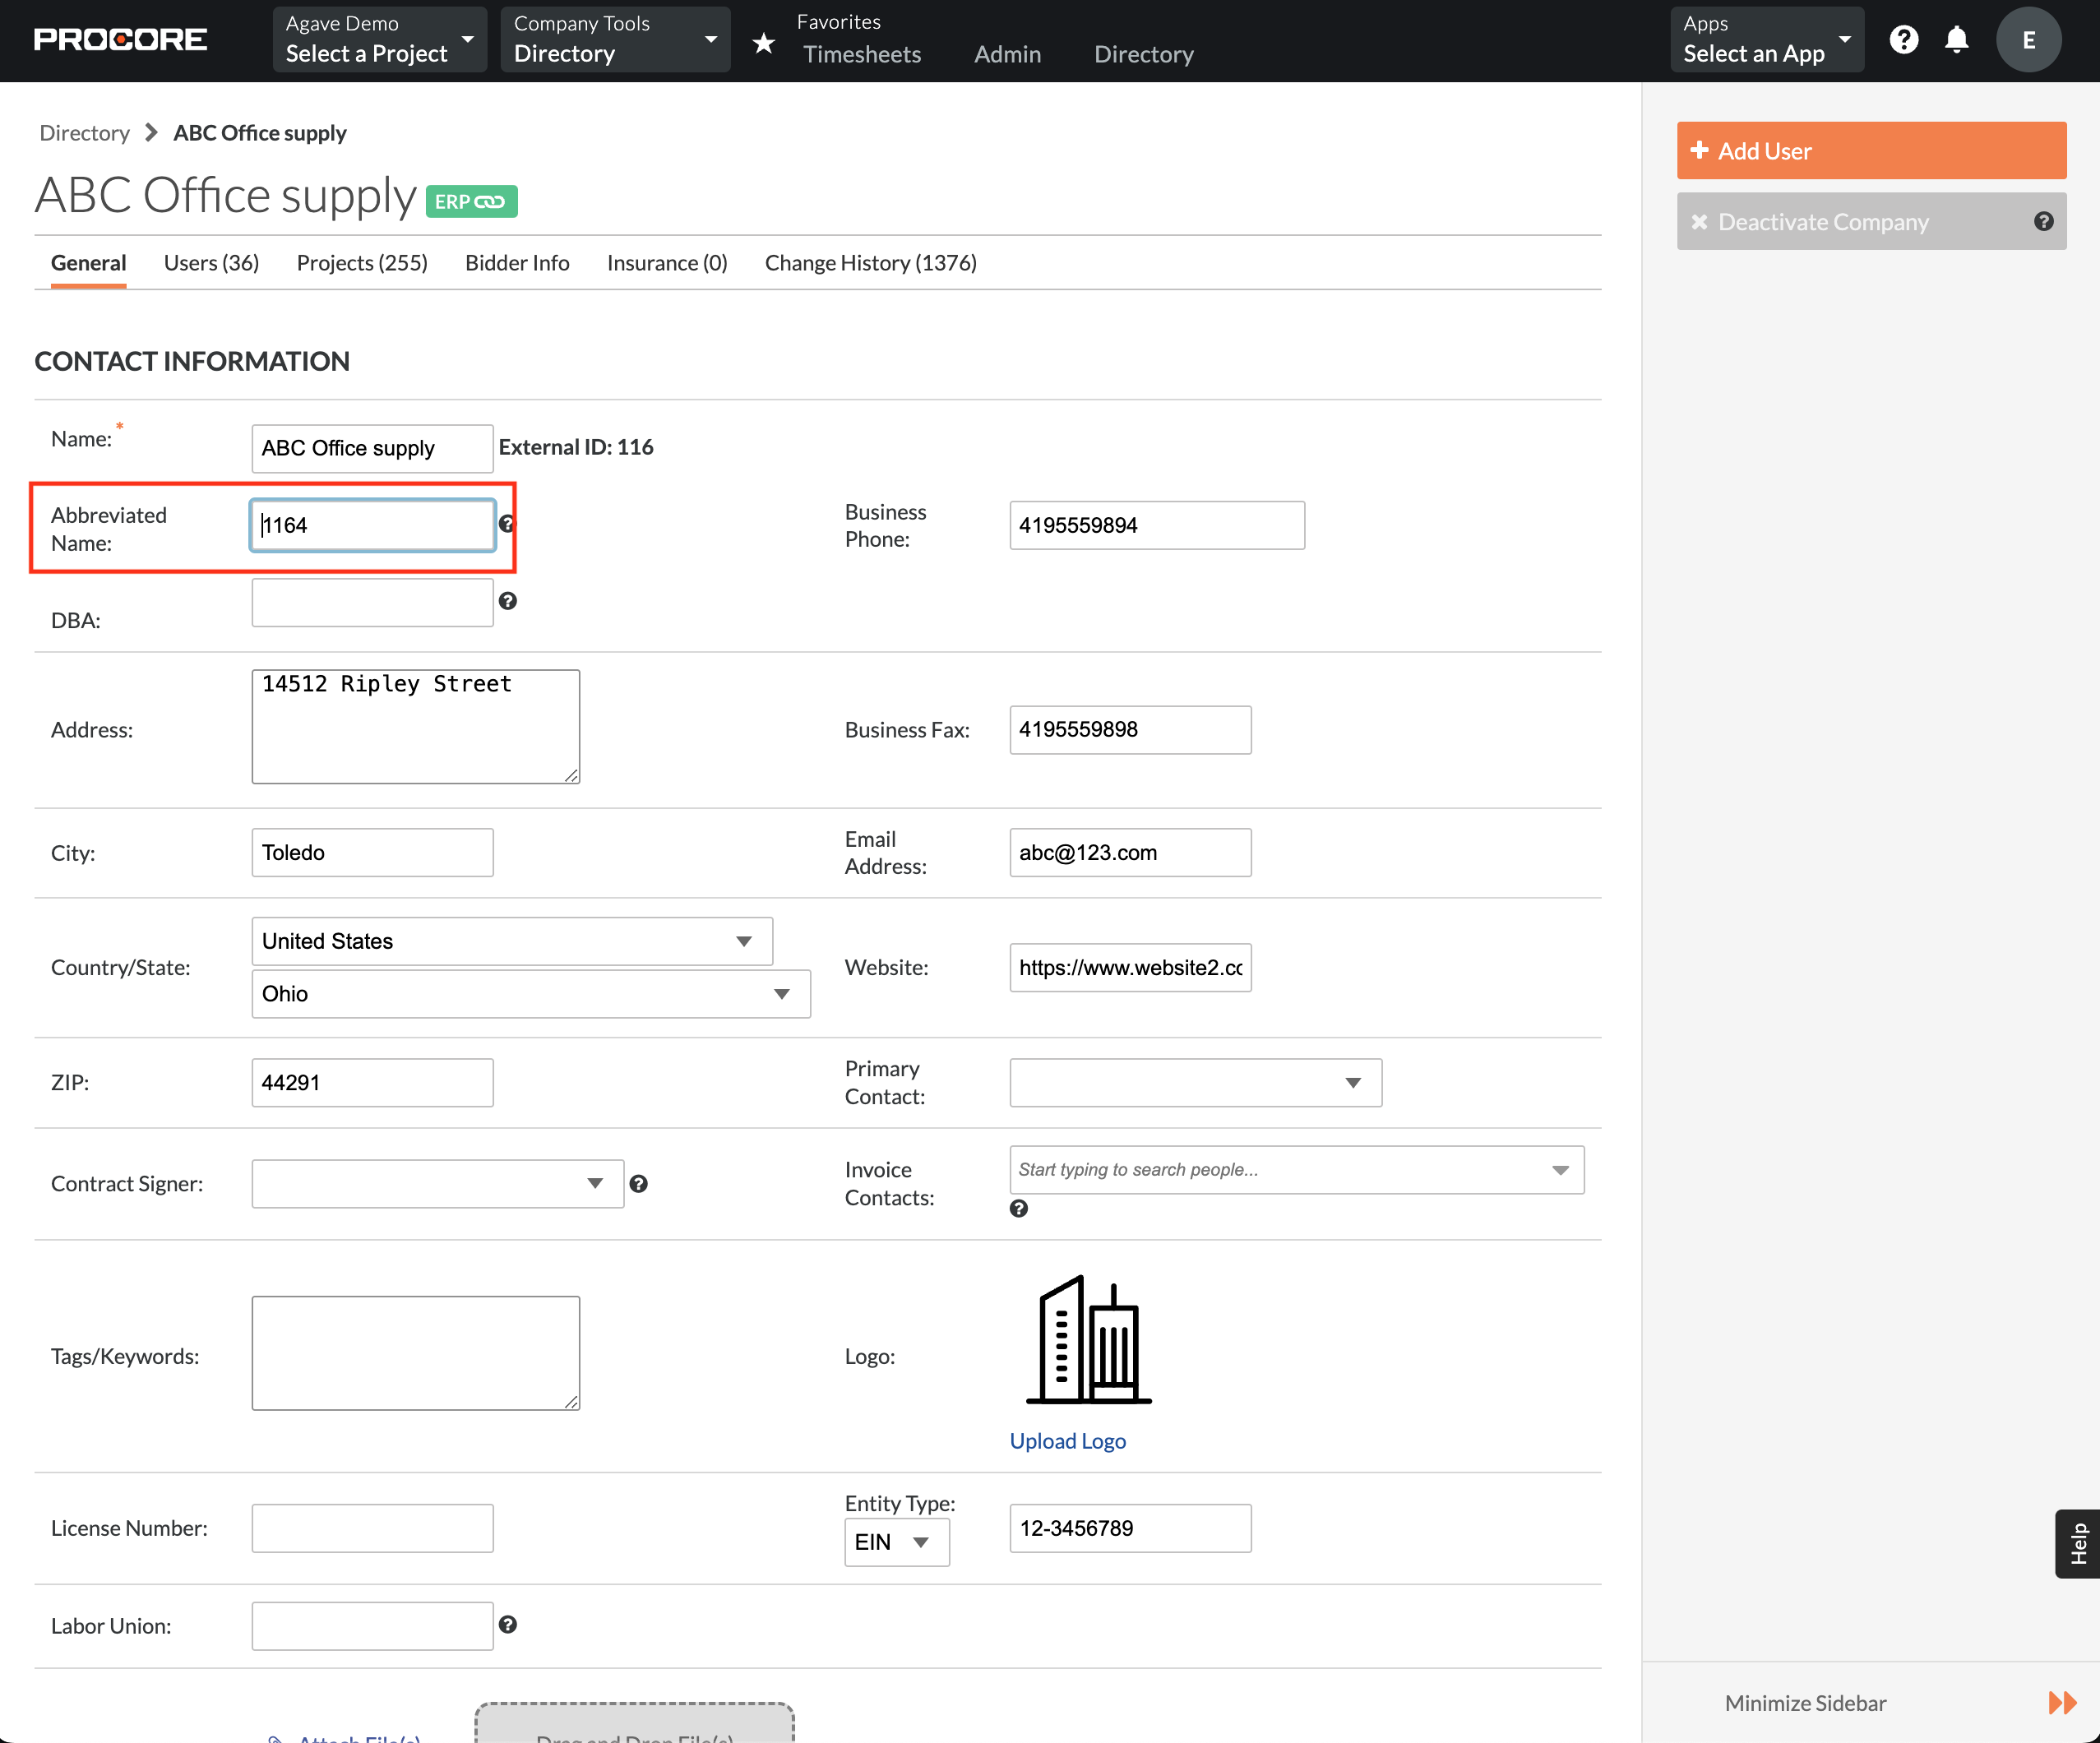The width and height of the screenshot is (2100, 1743).
Task: Click the Abbreviated Name input field
Action: 373,524
